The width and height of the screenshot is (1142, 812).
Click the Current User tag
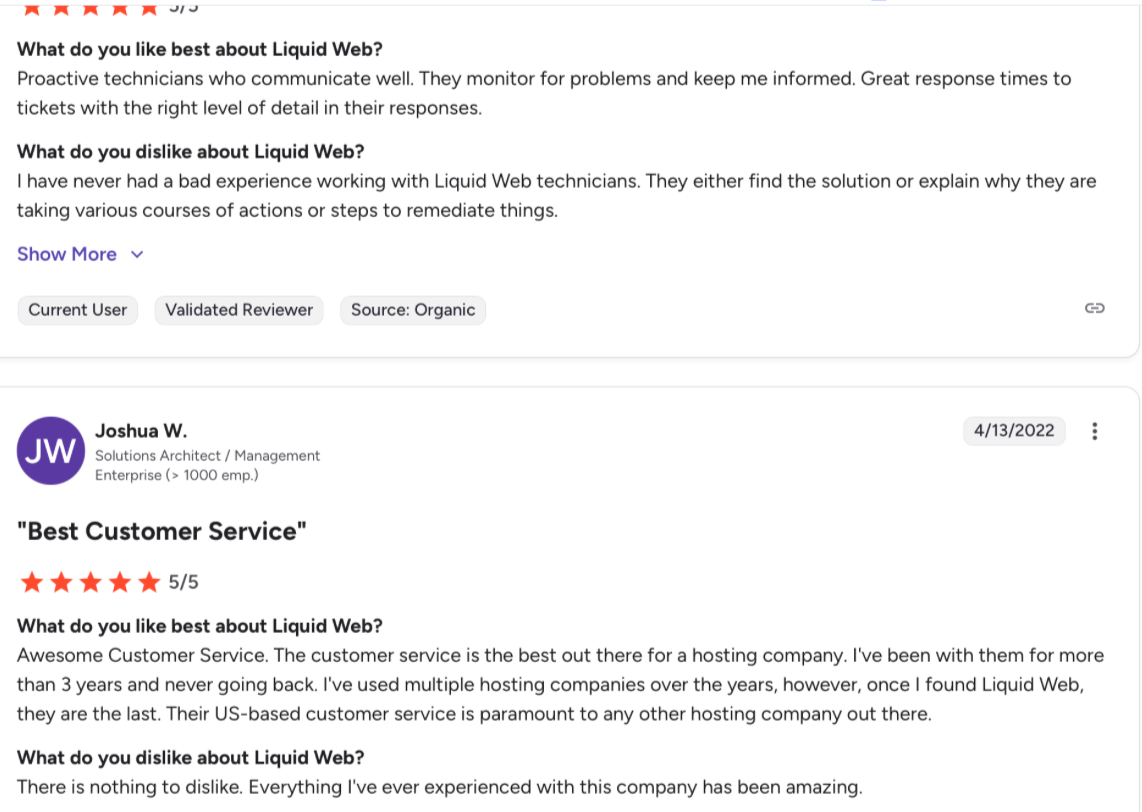coord(78,310)
